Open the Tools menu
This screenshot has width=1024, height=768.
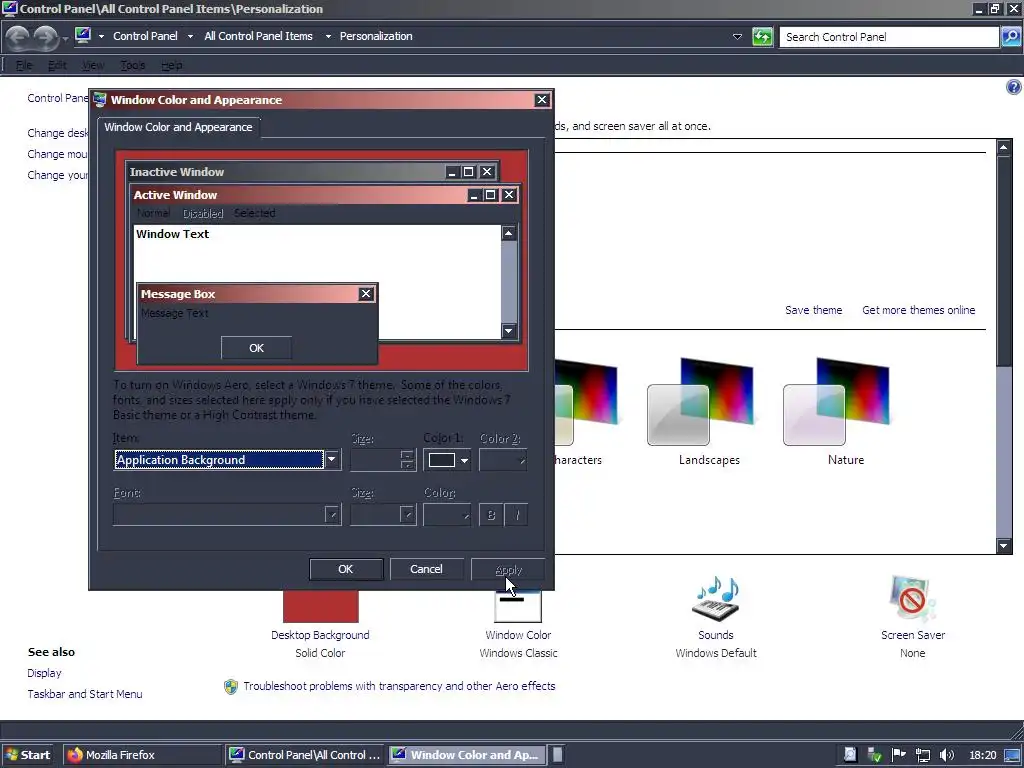coord(133,65)
